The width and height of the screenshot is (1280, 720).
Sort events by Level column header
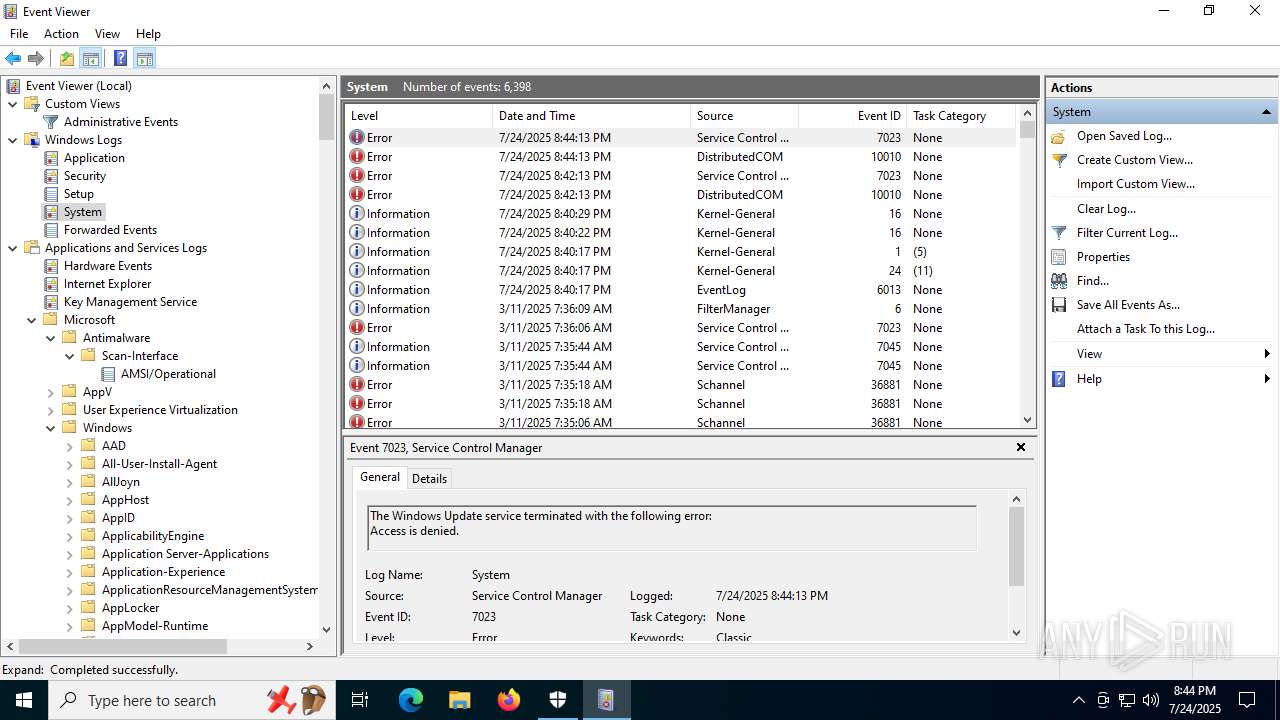point(418,116)
